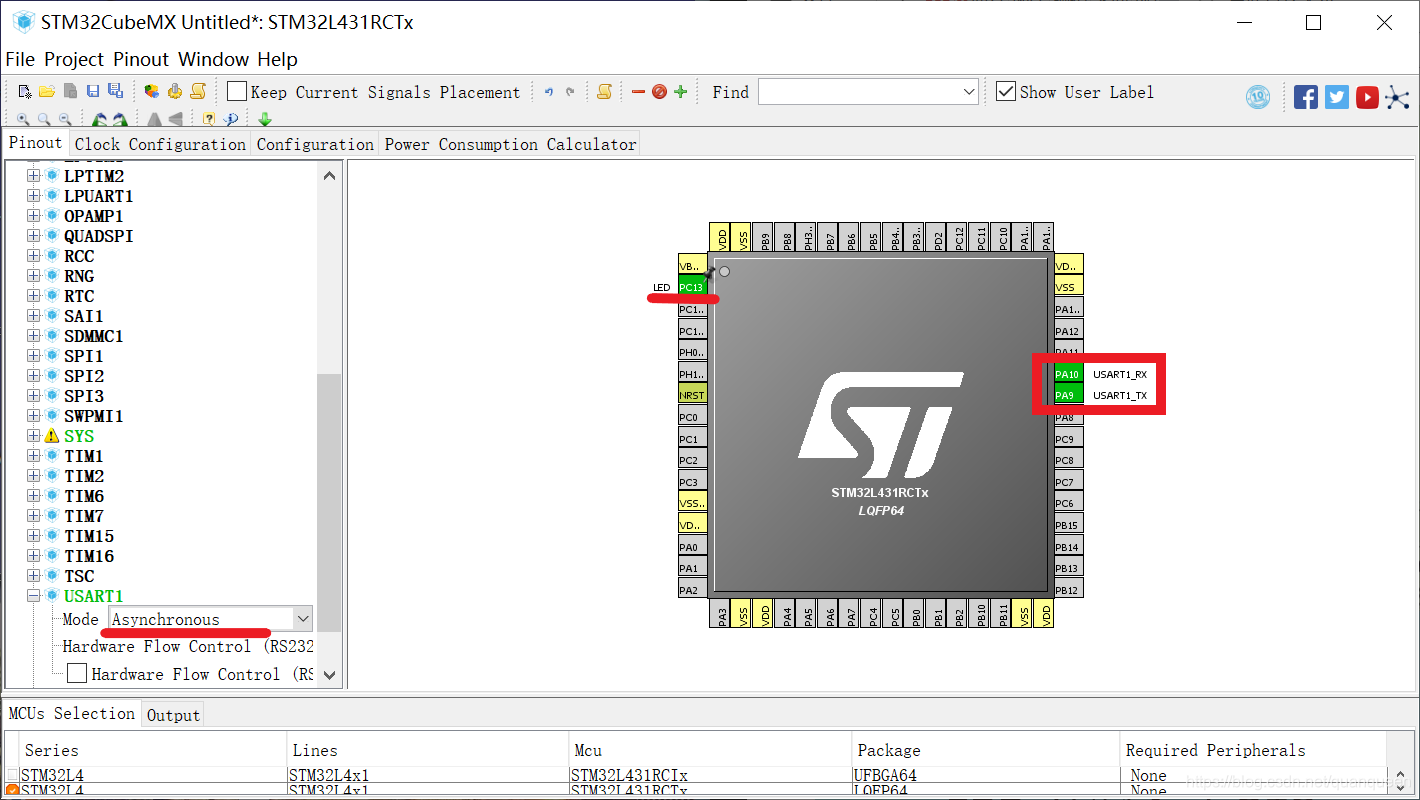The width and height of the screenshot is (1420, 800).
Task: Expand the SPI2 tree node
Action: pyautogui.click(x=34, y=376)
